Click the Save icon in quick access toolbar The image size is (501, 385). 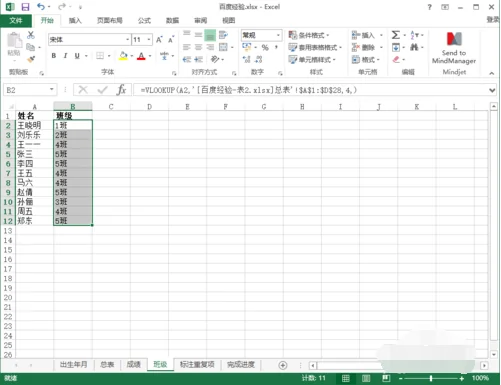[25, 7]
